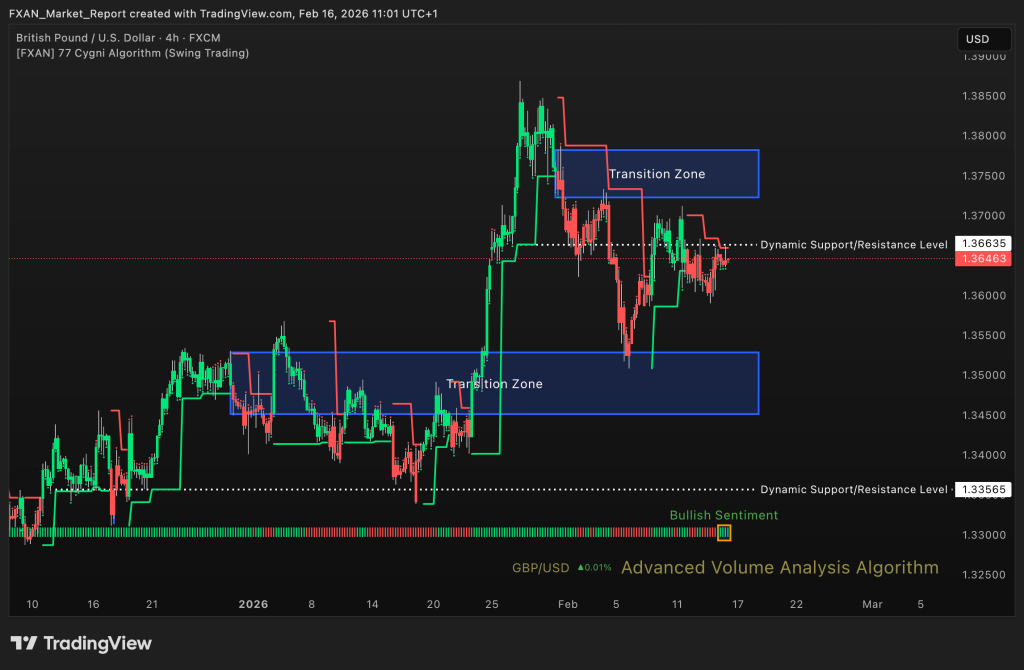This screenshot has width=1024, height=670.
Task: Click the Advanced Volume Analysis Algorithm text
Action: tap(780, 568)
